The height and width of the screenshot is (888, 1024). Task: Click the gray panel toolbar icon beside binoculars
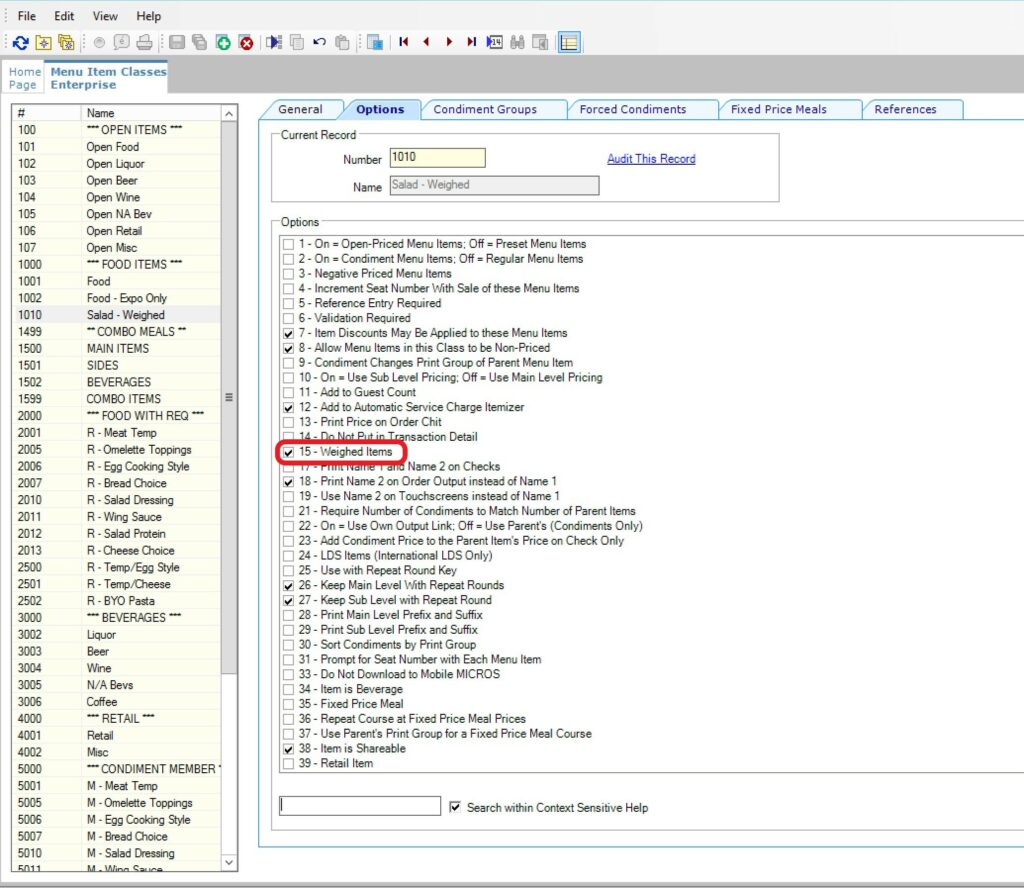540,43
